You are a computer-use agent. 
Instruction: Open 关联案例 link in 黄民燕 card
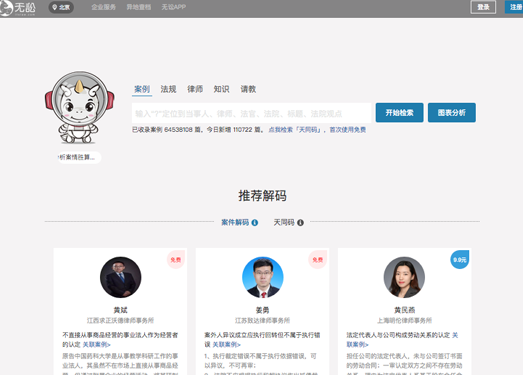pyautogui.click(x=402, y=340)
